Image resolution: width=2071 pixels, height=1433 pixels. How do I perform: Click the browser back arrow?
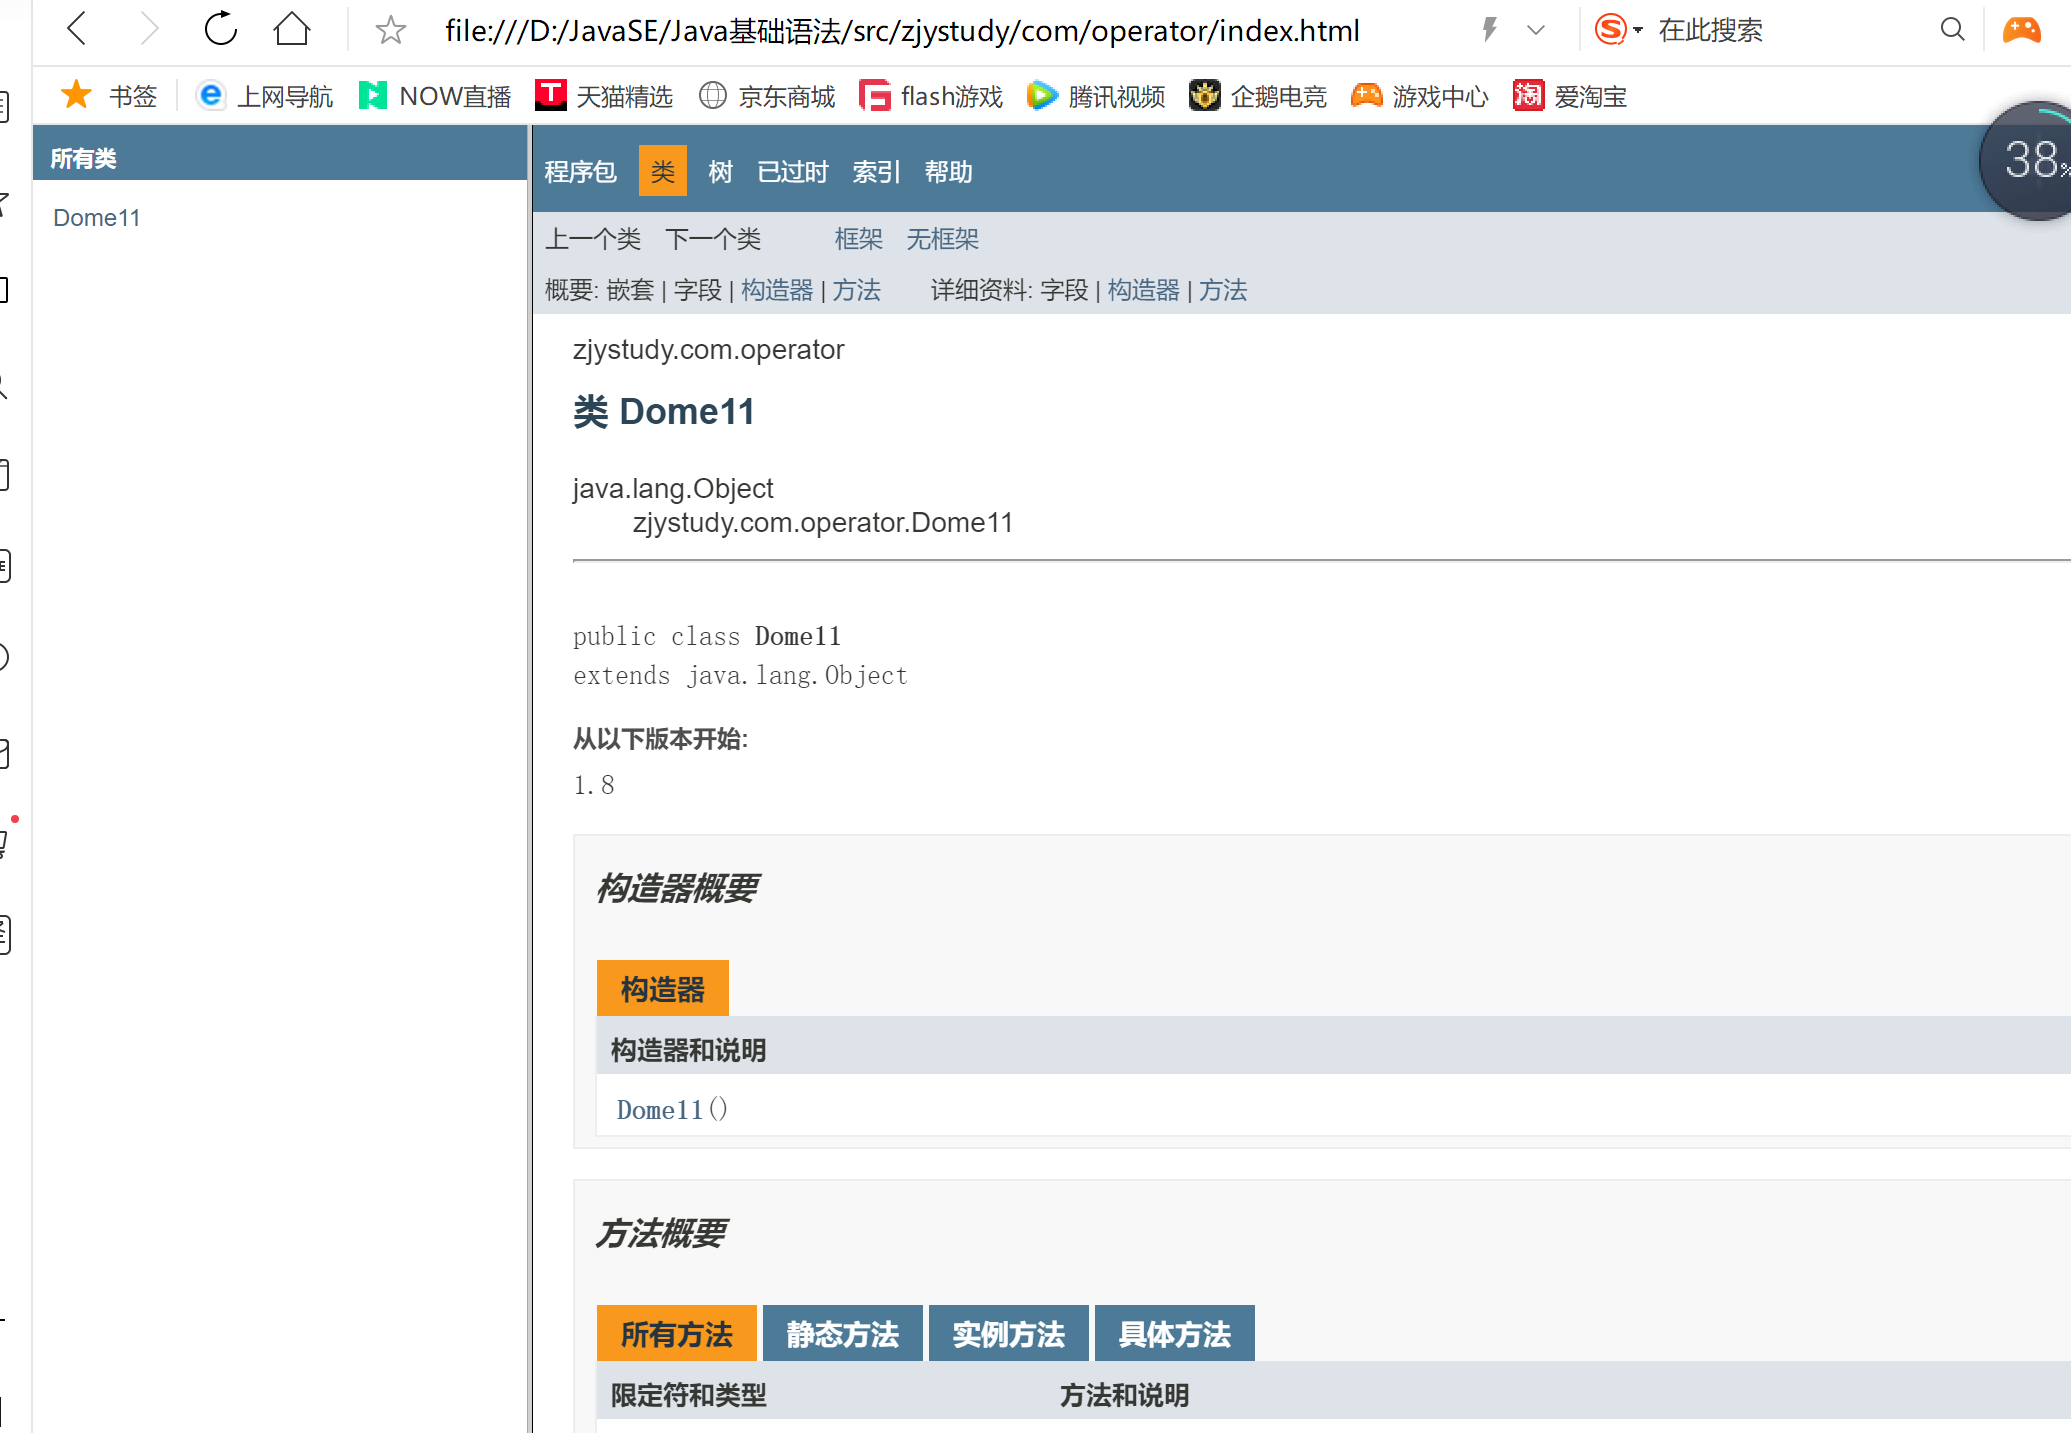tap(77, 29)
